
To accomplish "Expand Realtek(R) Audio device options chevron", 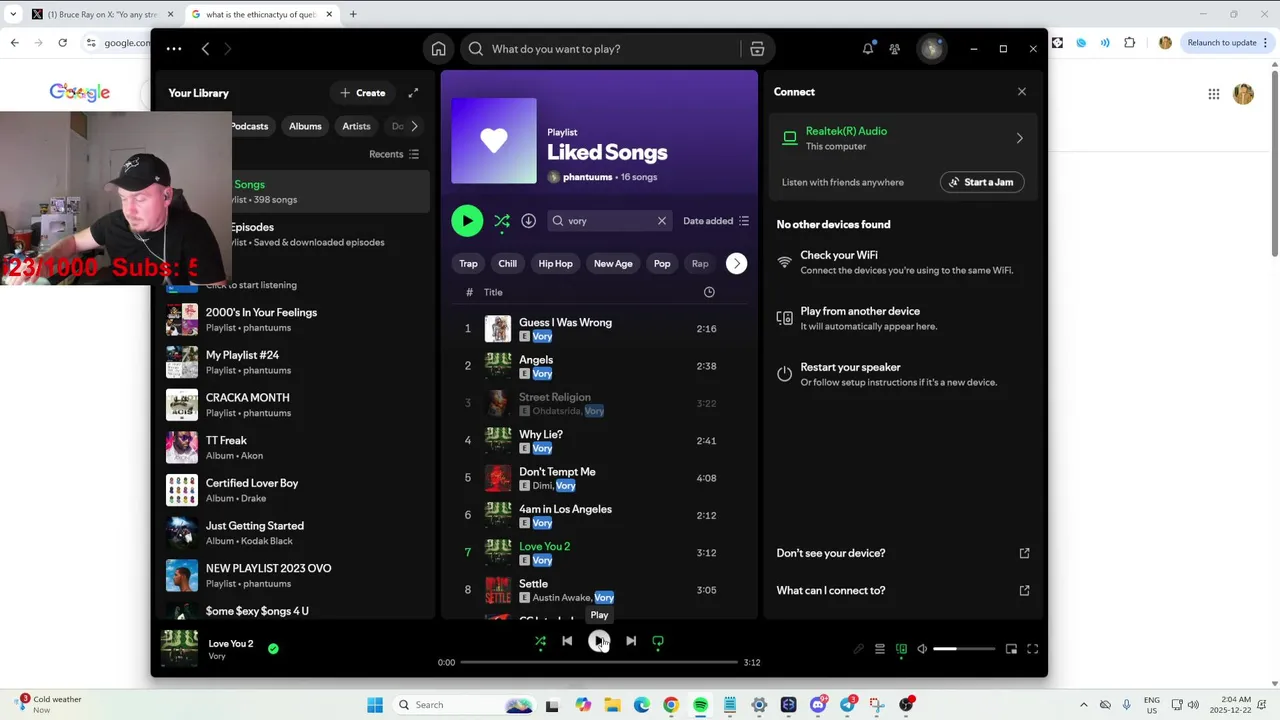I will tap(1019, 138).
